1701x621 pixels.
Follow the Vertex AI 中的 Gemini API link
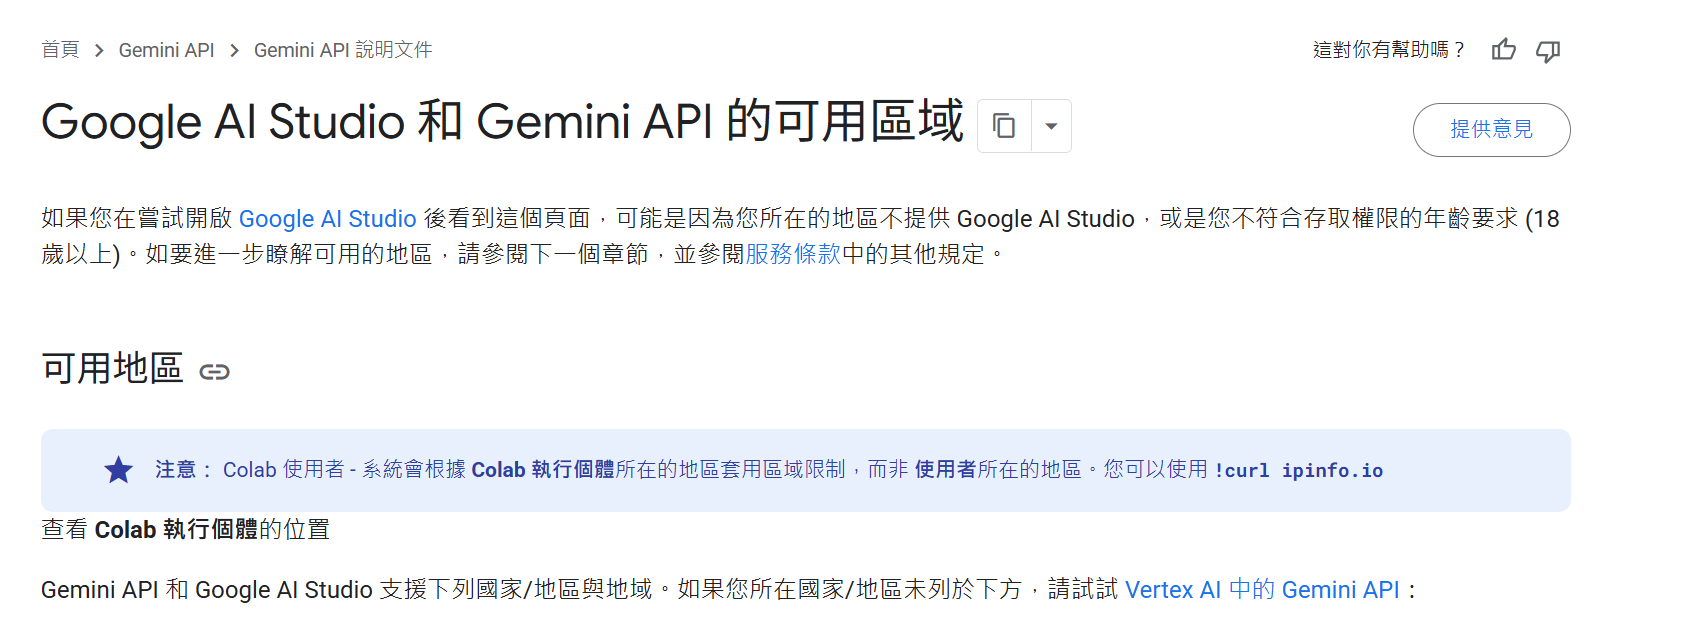(x=1262, y=590)
